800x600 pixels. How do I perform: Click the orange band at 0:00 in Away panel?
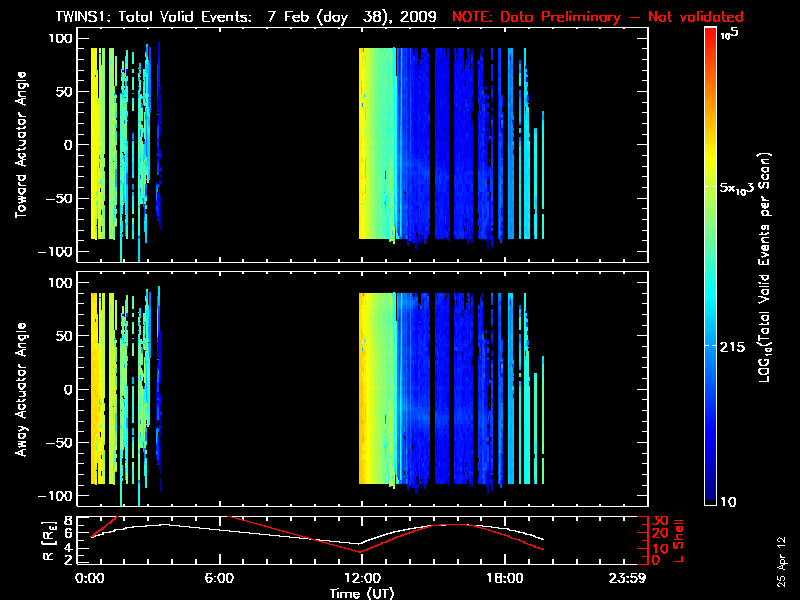[x=96, y=390]
